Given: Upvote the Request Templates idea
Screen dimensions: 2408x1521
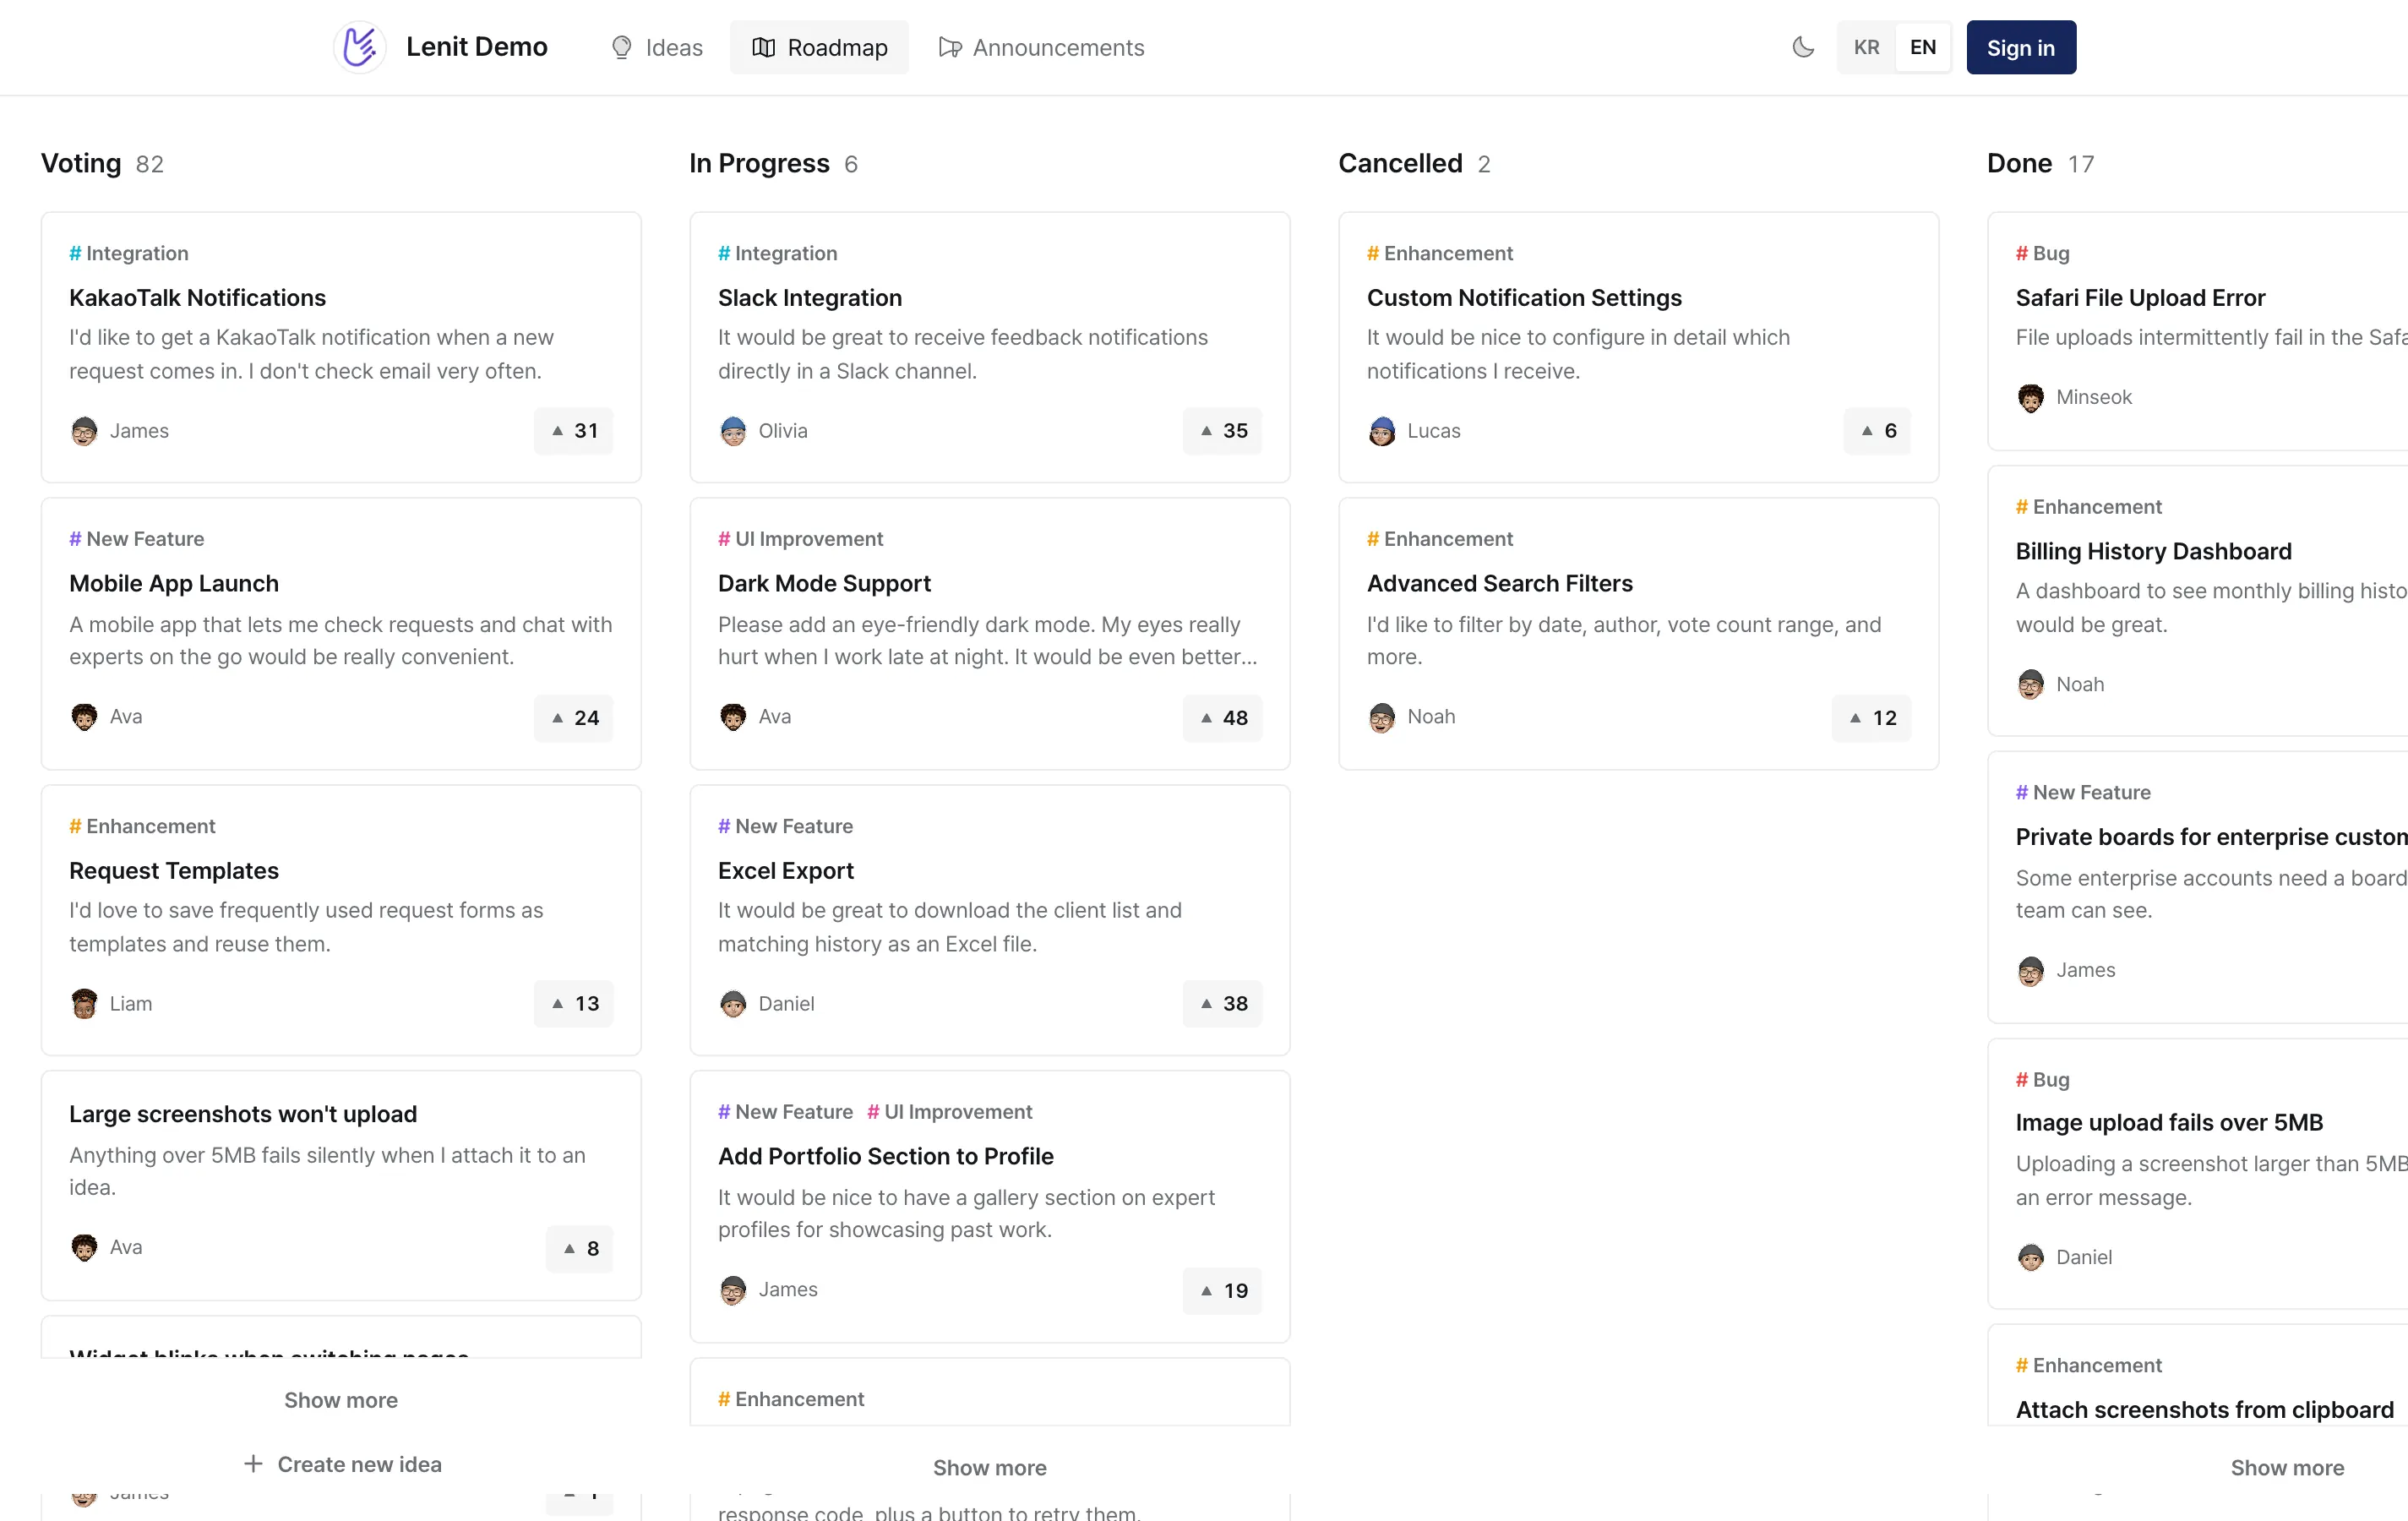Looking at the screenshot, I should (574, 1003).
